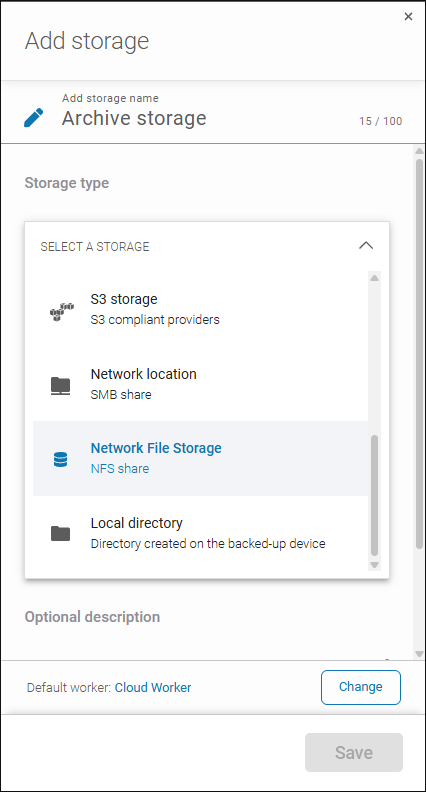The height and width of the screenshot is (792, 426).
Task: Click the Change worker button
Action: 361,687
